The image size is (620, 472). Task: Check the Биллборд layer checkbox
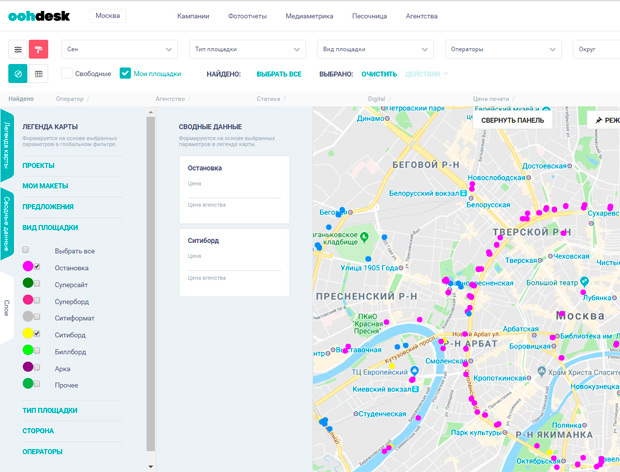pos(37,349)
